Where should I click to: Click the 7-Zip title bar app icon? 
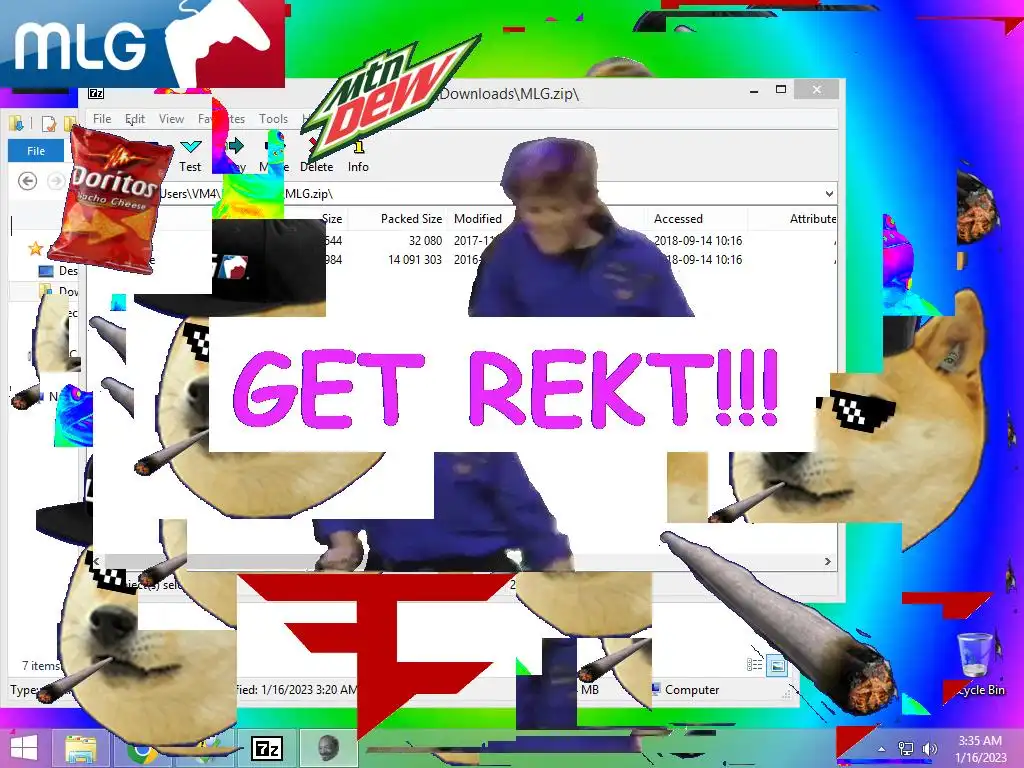[96, 93]
